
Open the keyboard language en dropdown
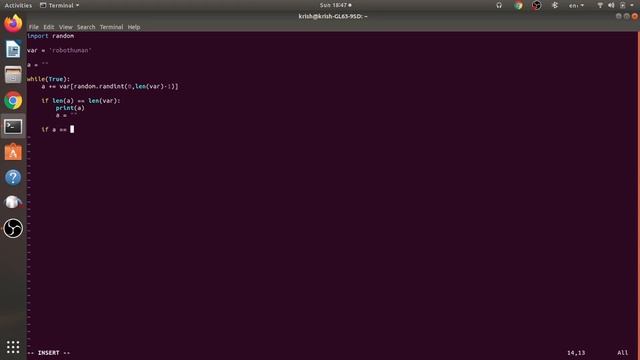(x=576, y=5)
